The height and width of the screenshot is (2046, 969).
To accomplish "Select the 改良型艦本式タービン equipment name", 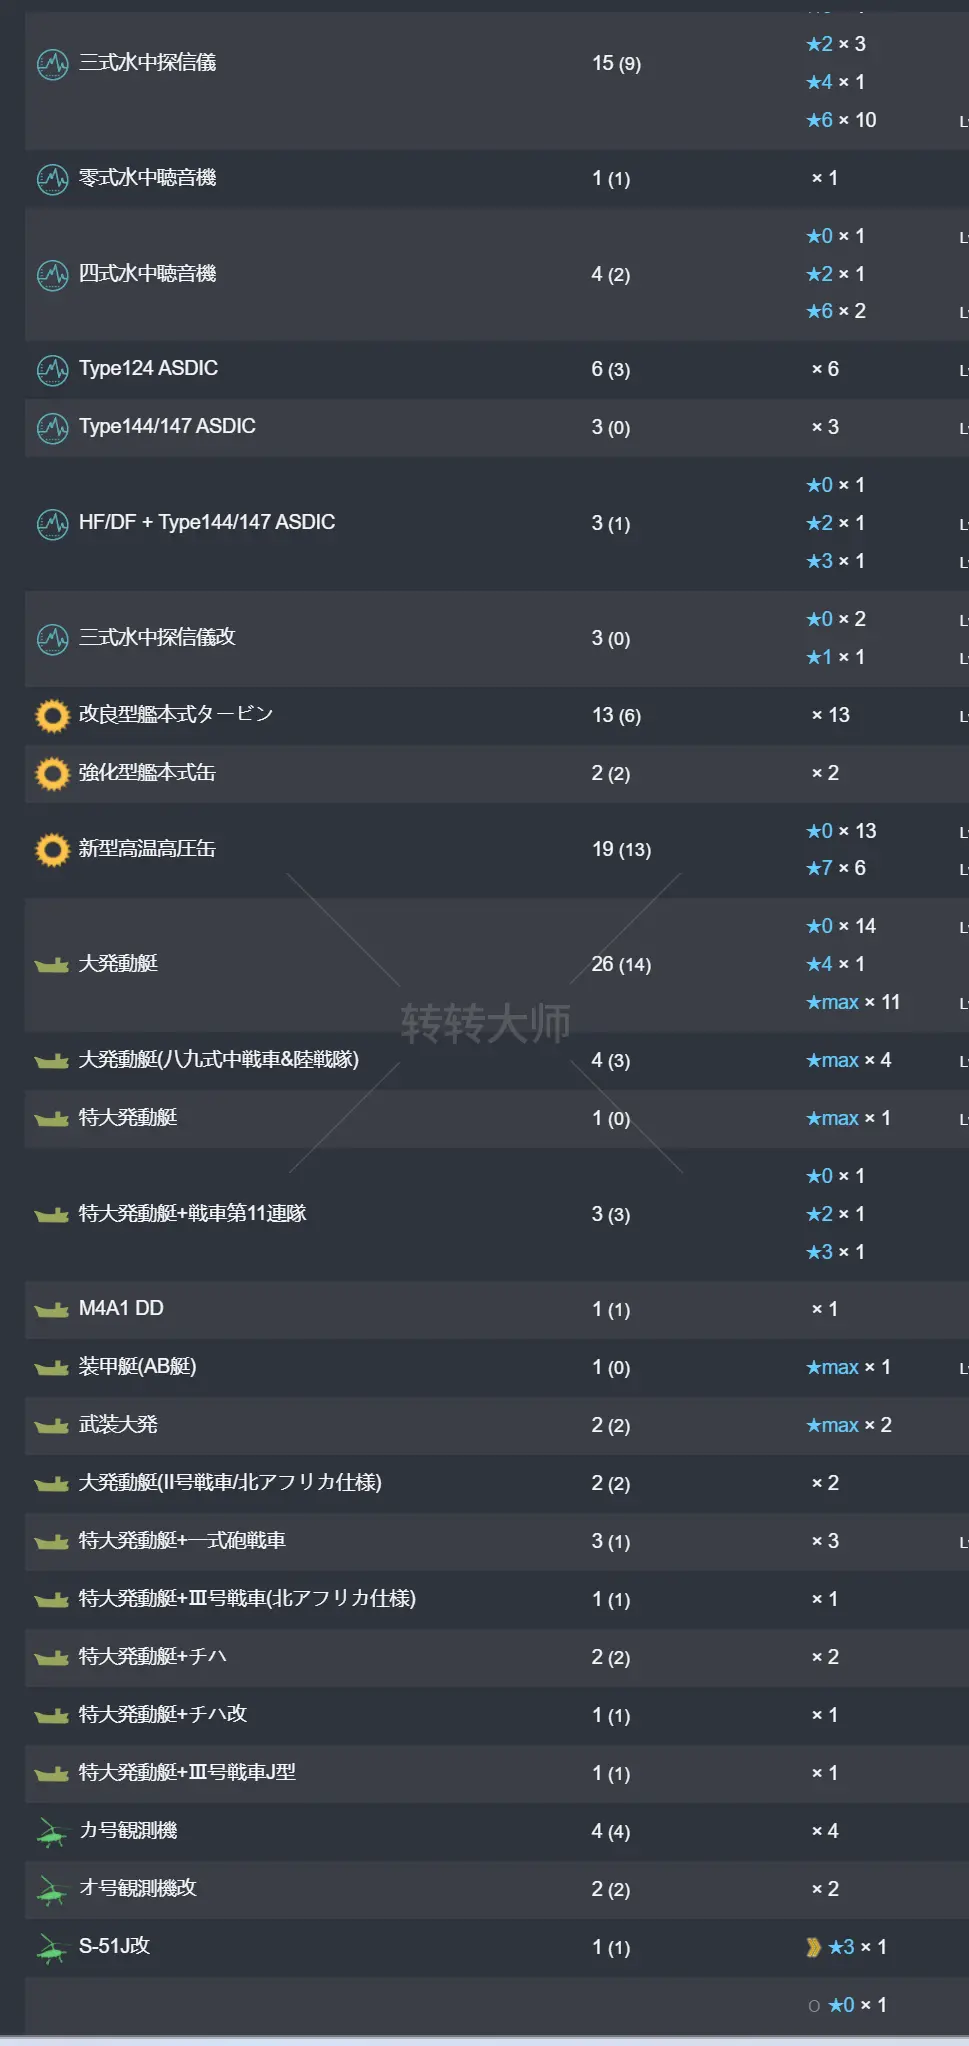I will 176,714.
